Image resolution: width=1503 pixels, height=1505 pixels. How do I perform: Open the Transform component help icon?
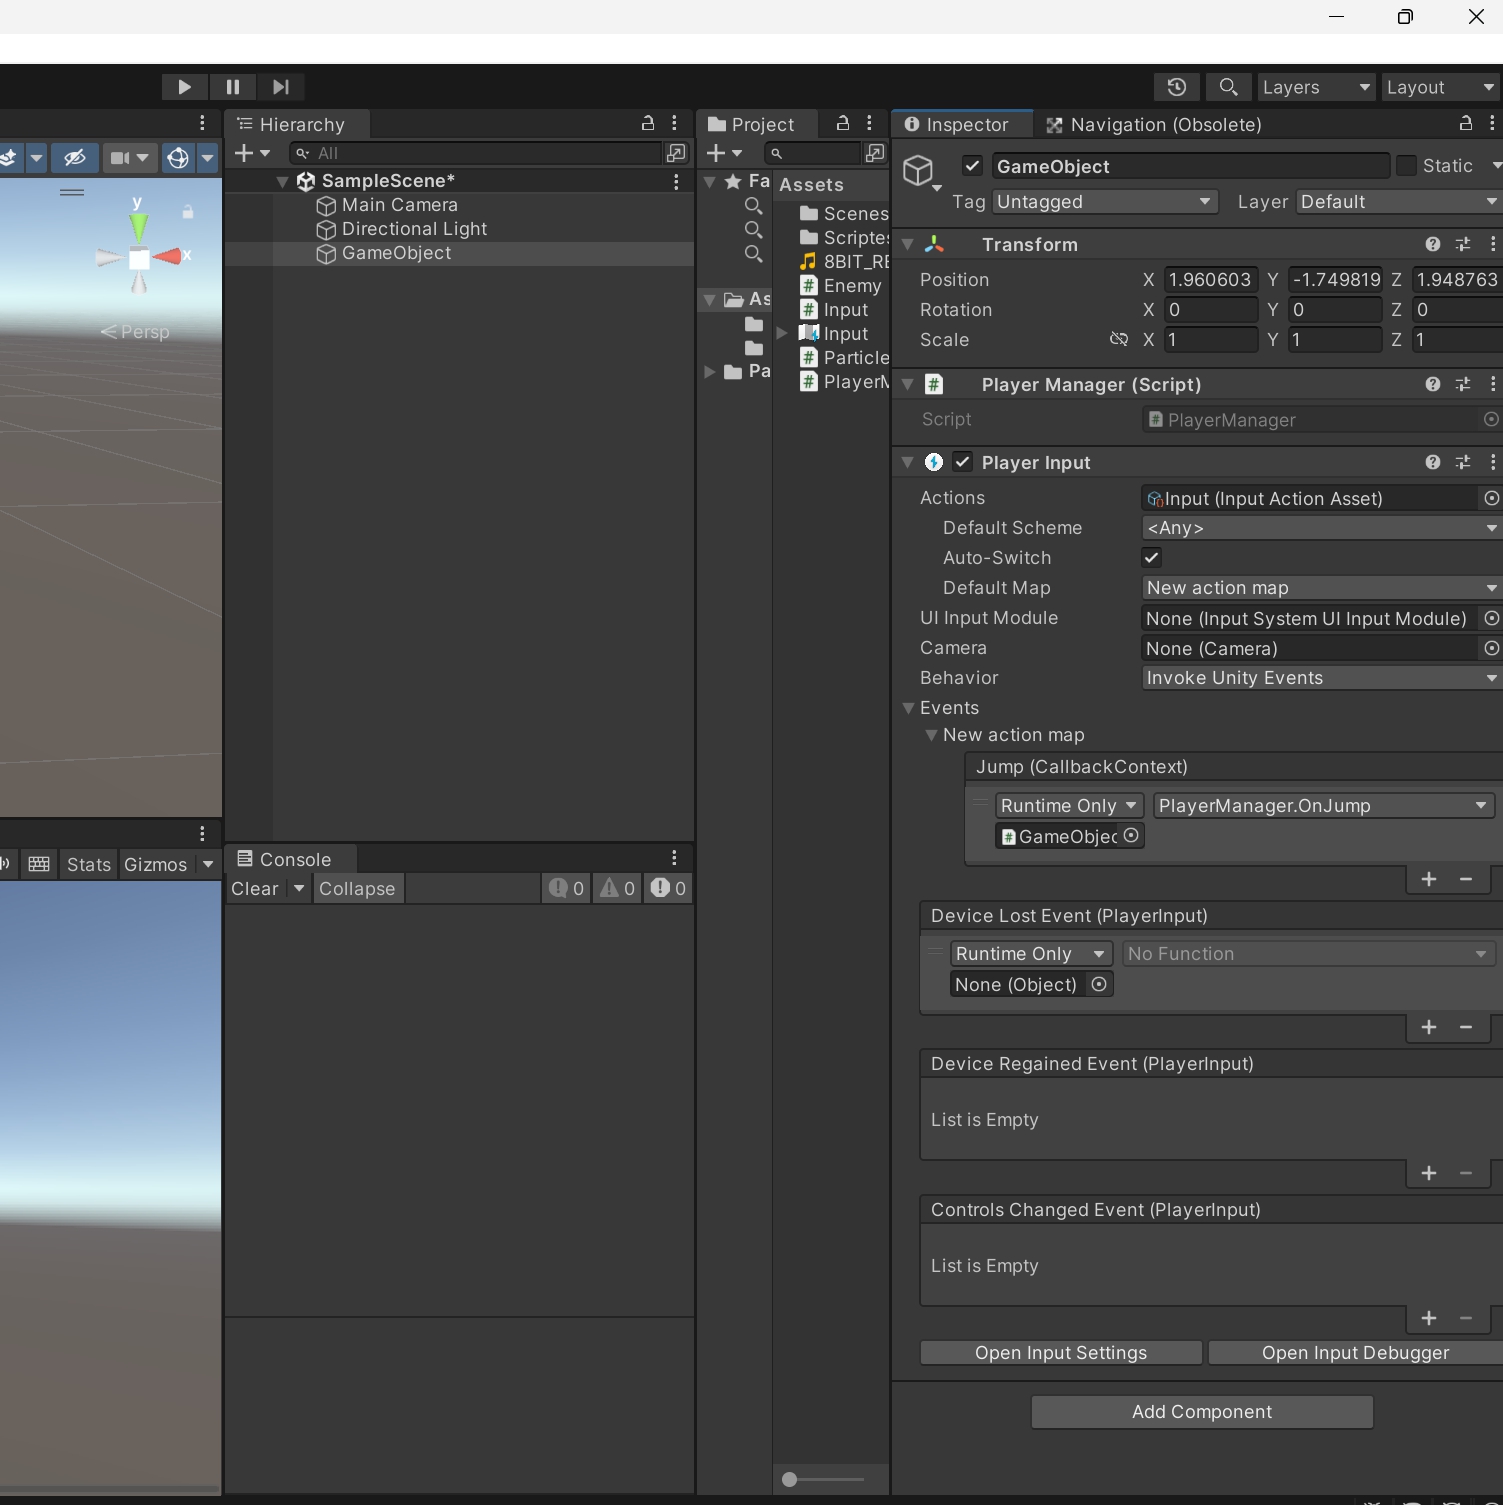[x=1433, y=244]
